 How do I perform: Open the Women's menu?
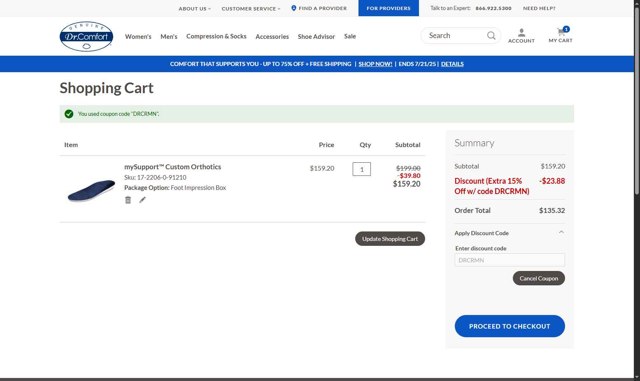pos(138,36)
